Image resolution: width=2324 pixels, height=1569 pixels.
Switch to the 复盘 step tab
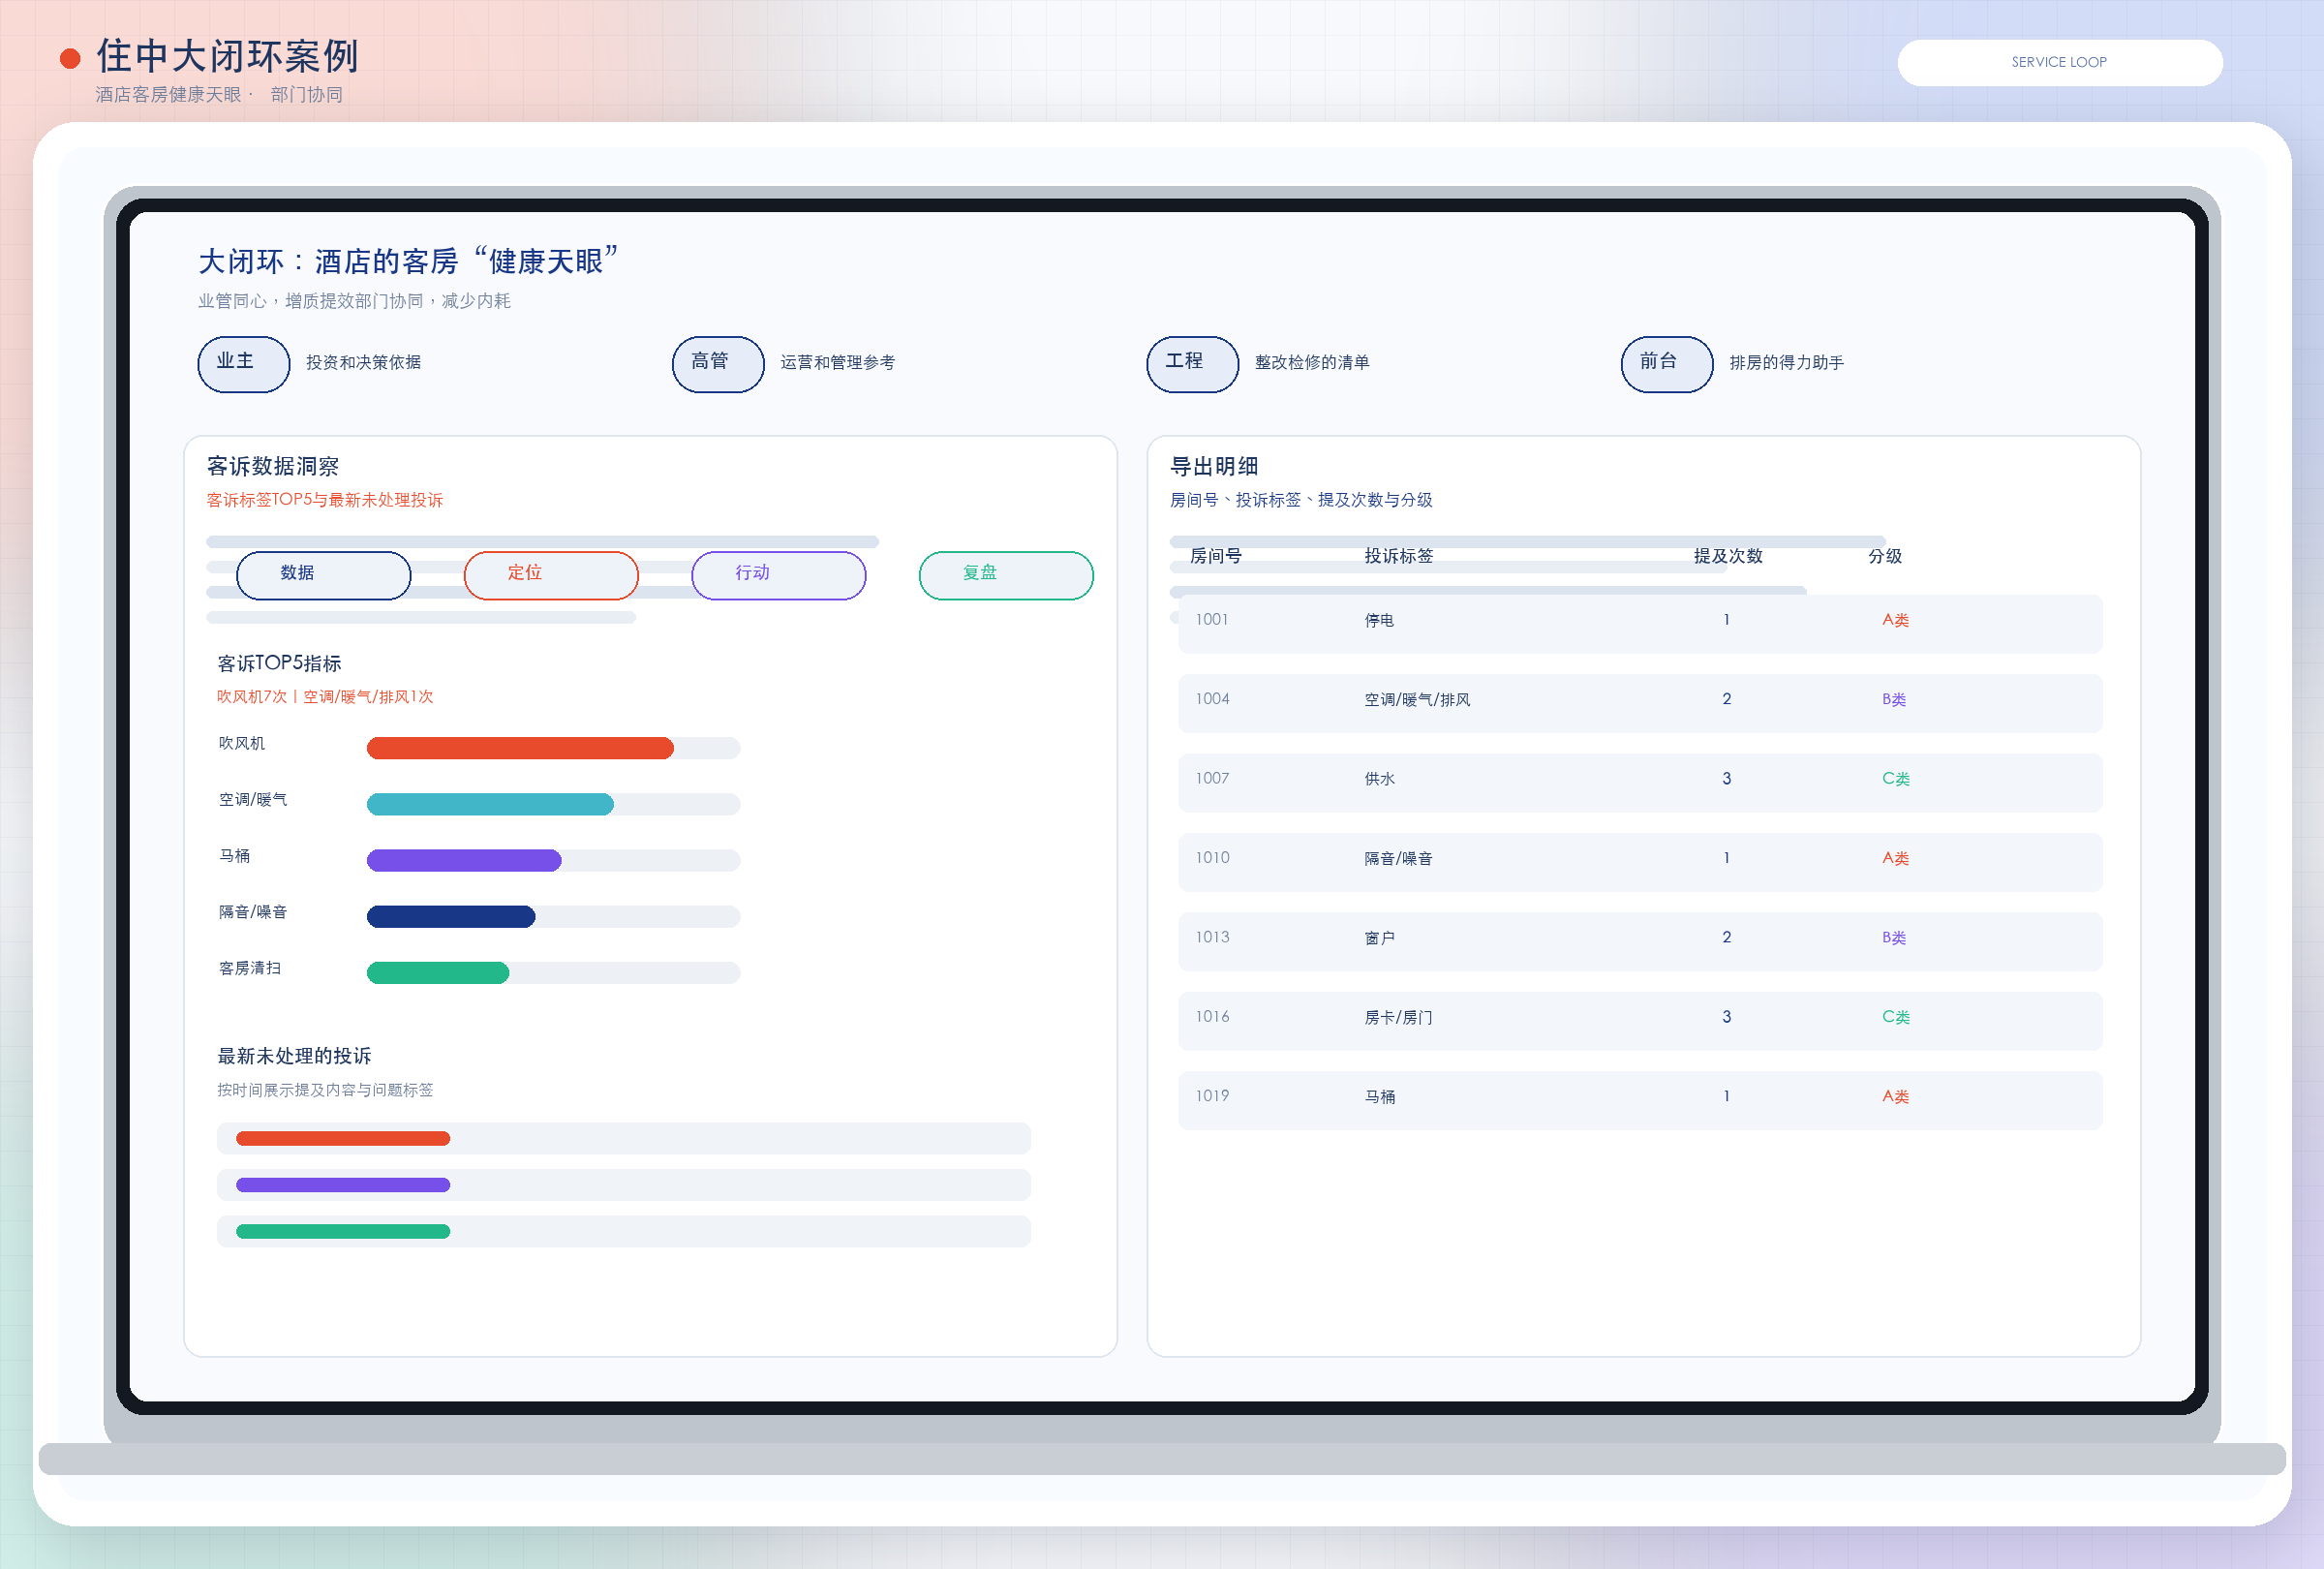click(1005, 575)
